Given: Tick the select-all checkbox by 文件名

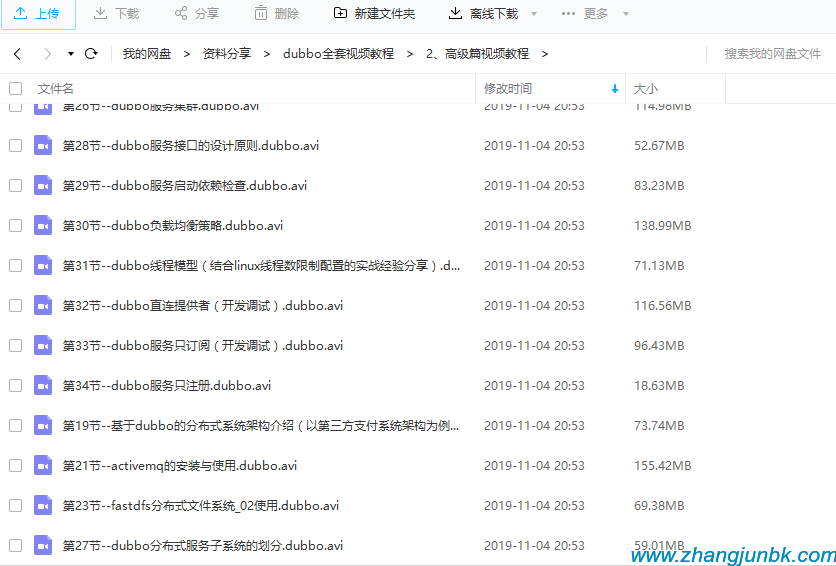Looking at the screenshot, I should (x=15, y=88).
